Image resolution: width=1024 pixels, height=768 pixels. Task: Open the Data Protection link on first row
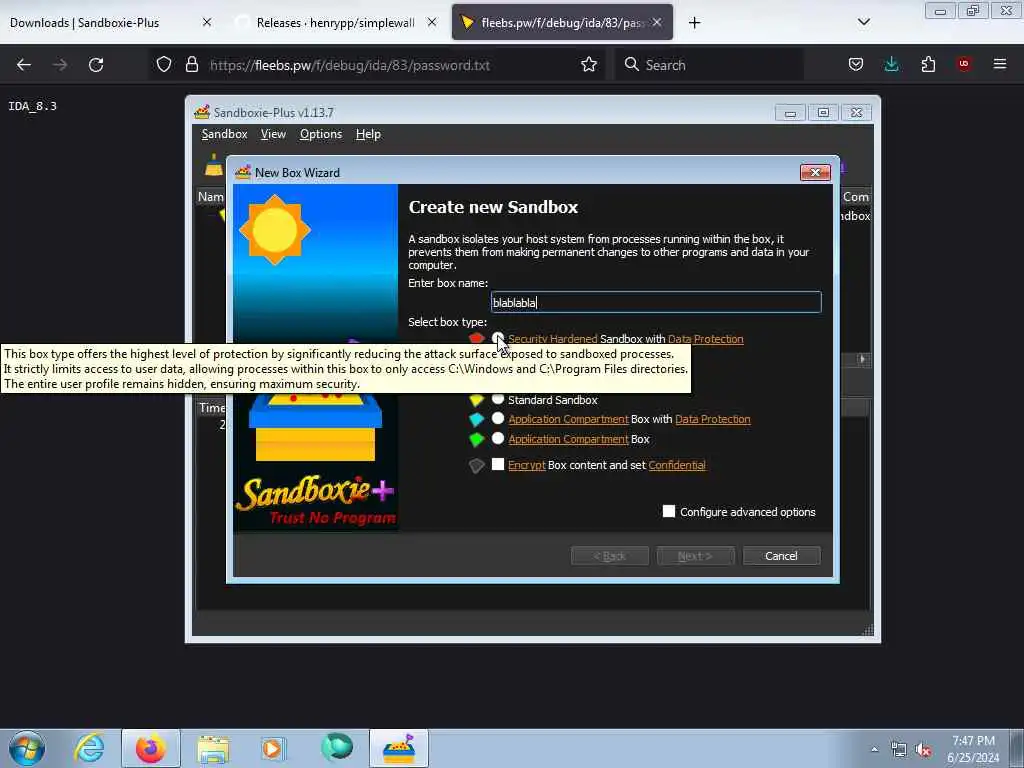(705, 339)
